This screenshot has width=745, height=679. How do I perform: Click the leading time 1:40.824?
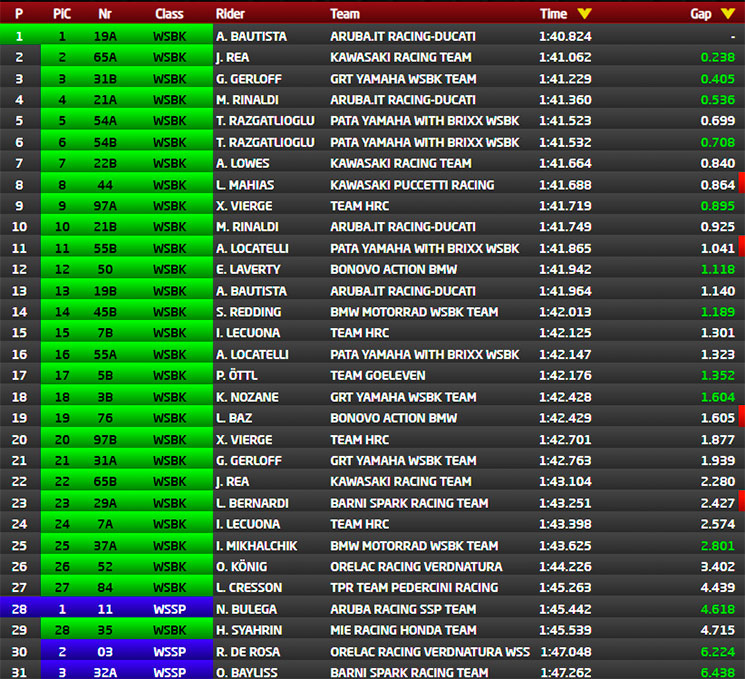(x=565, y=37)
